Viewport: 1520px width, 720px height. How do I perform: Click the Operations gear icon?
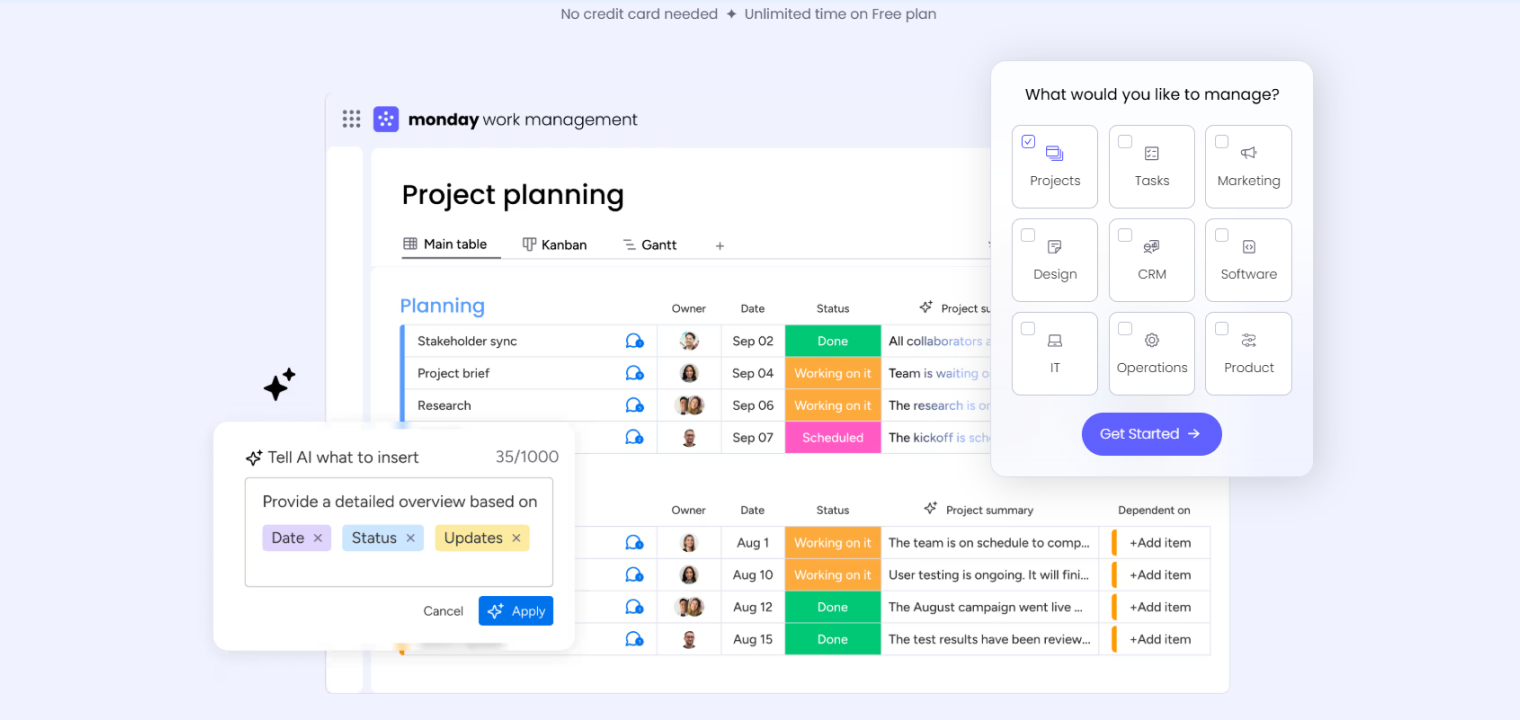(1151, 340)
